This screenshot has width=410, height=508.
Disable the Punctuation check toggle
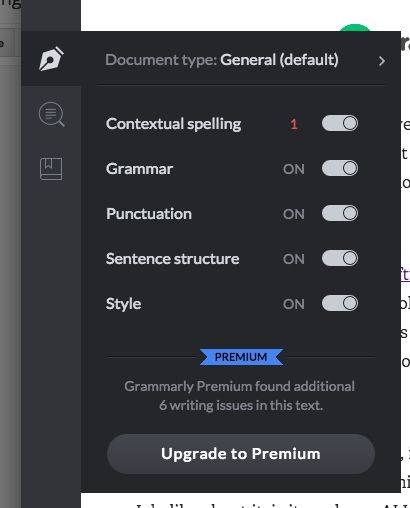click(x=340, y=213)
